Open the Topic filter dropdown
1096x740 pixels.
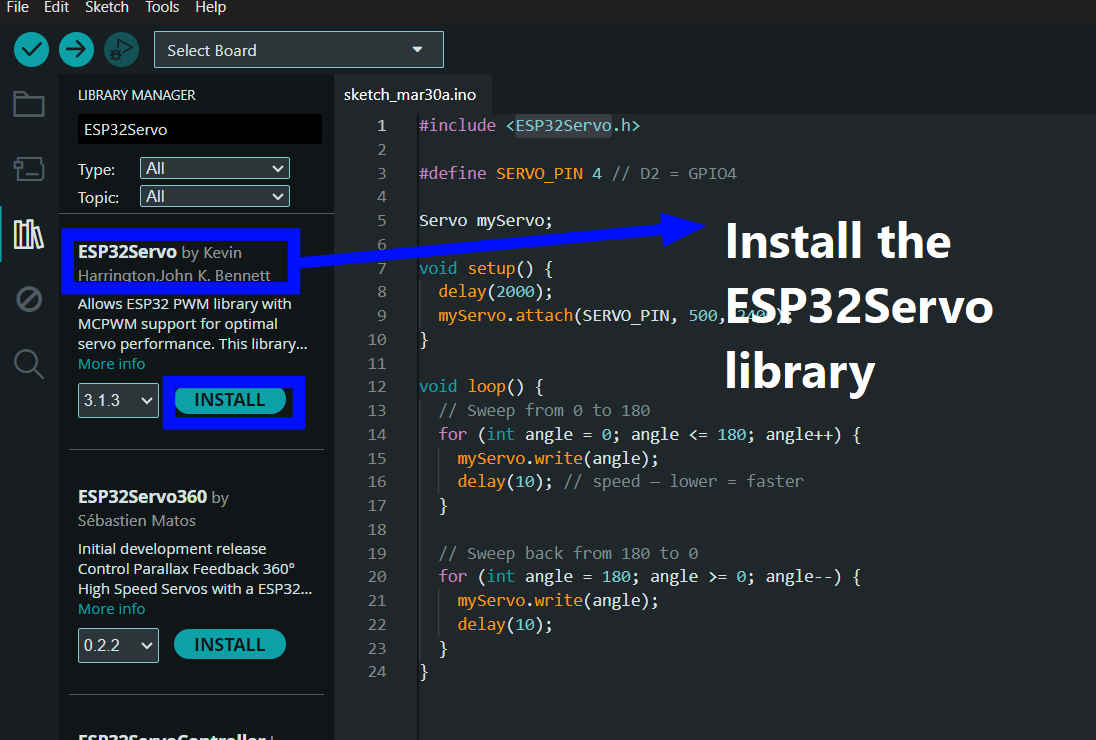(x=215, y=196)
